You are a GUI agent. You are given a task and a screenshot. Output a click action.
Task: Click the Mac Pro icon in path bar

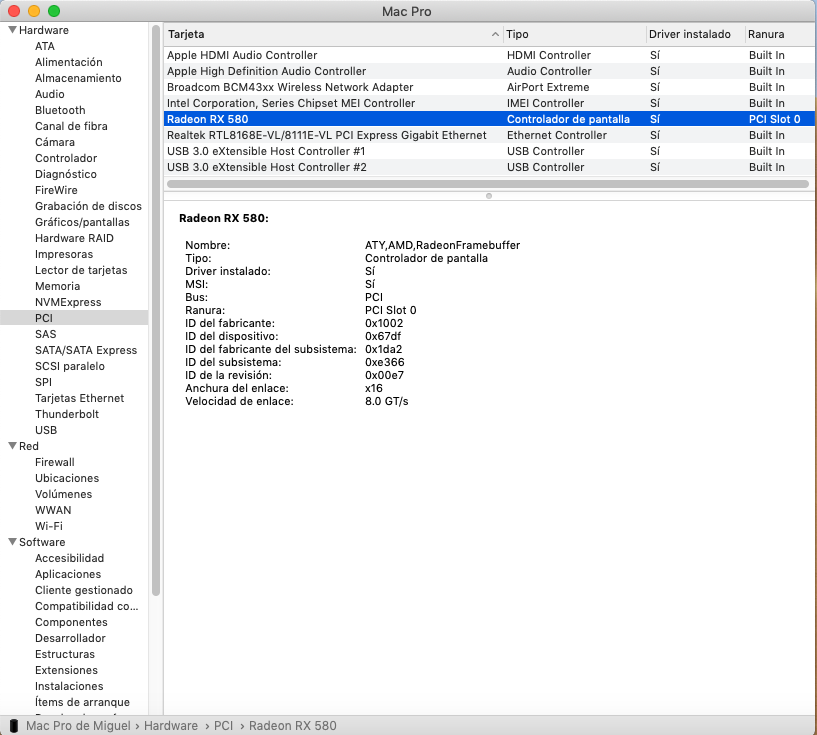pos(14,726)
